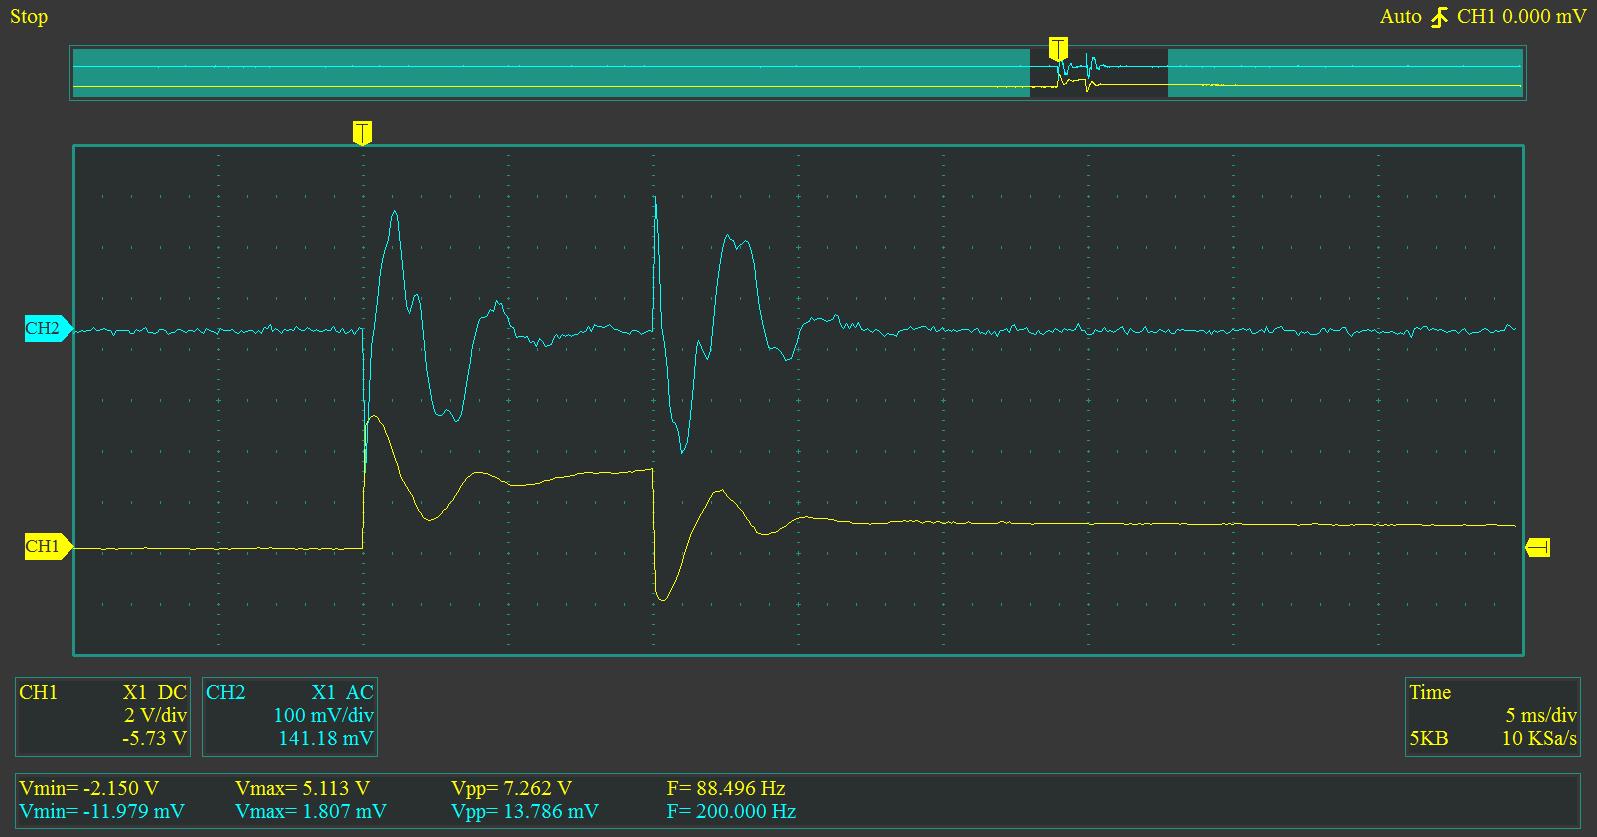The width and height of the screenshot is (1597, 837).
Task: Click the -5.73 V offset value
Action: coord(153,739)
